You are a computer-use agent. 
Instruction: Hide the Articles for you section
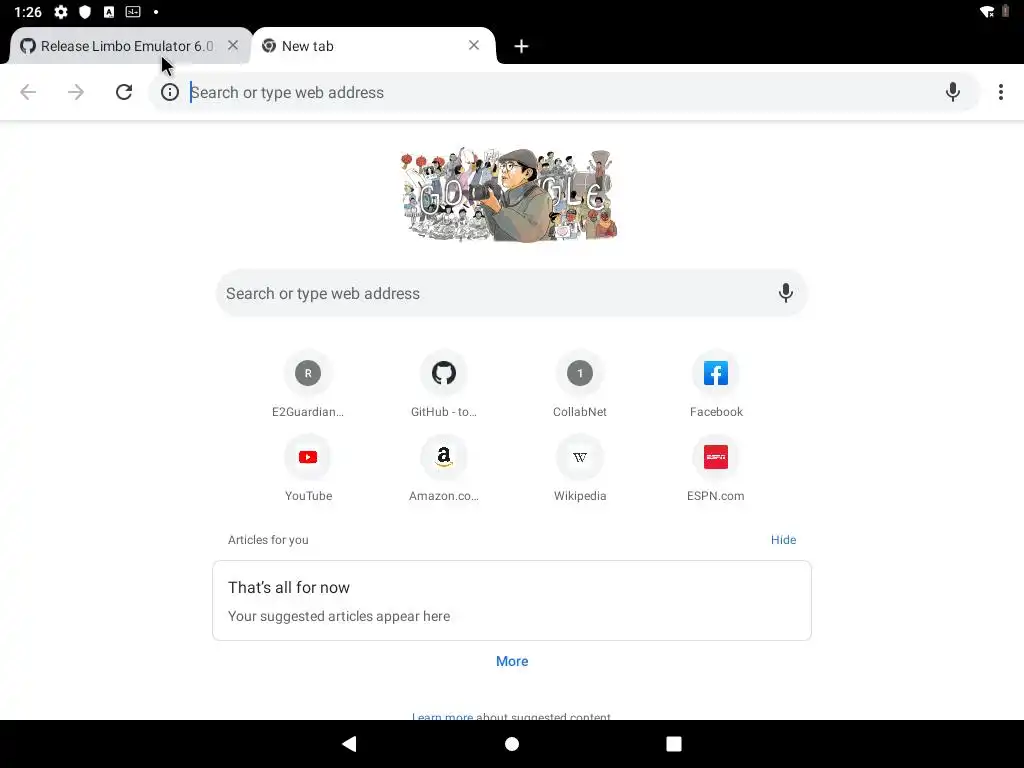click(783, 540)
